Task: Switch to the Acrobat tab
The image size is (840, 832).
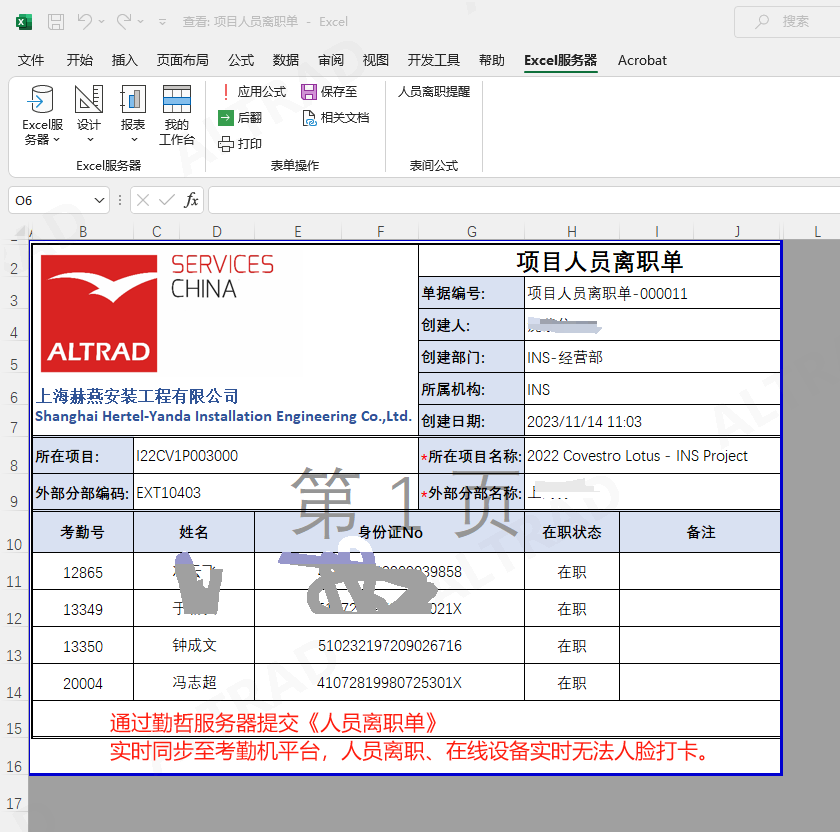Action: (x=642, y=60)
